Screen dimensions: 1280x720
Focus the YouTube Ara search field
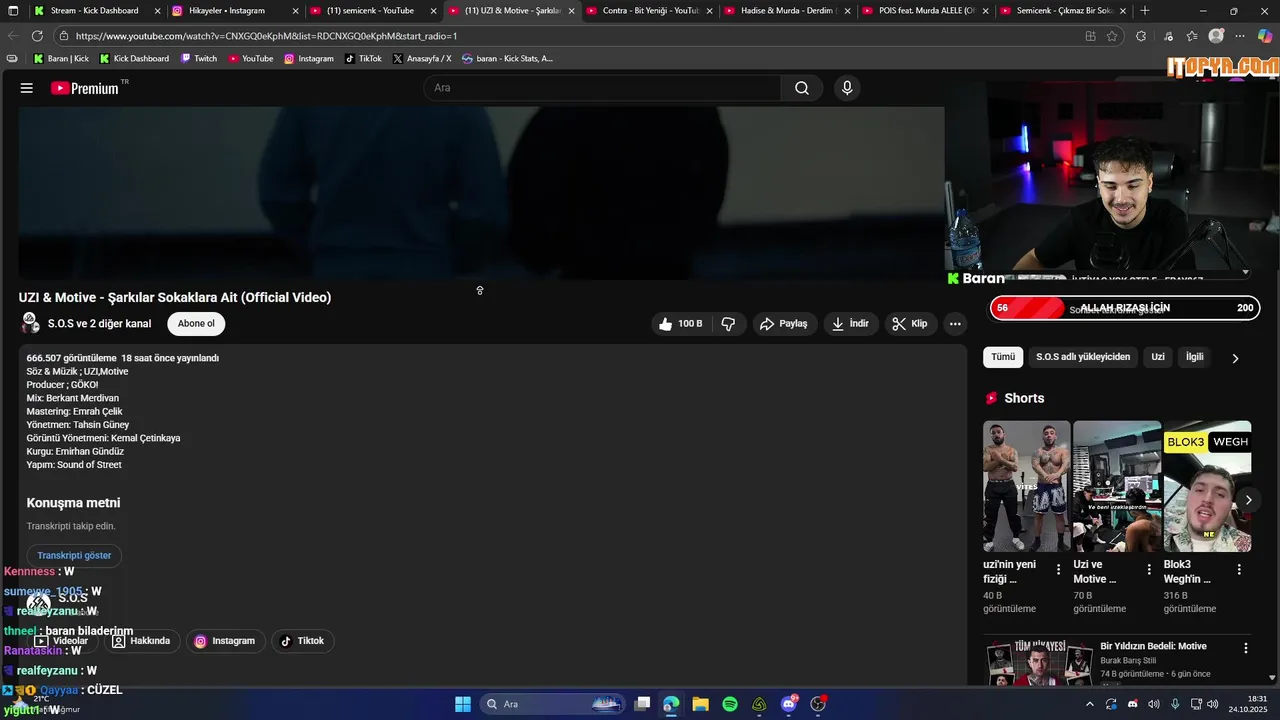click(x=603, y=88)
